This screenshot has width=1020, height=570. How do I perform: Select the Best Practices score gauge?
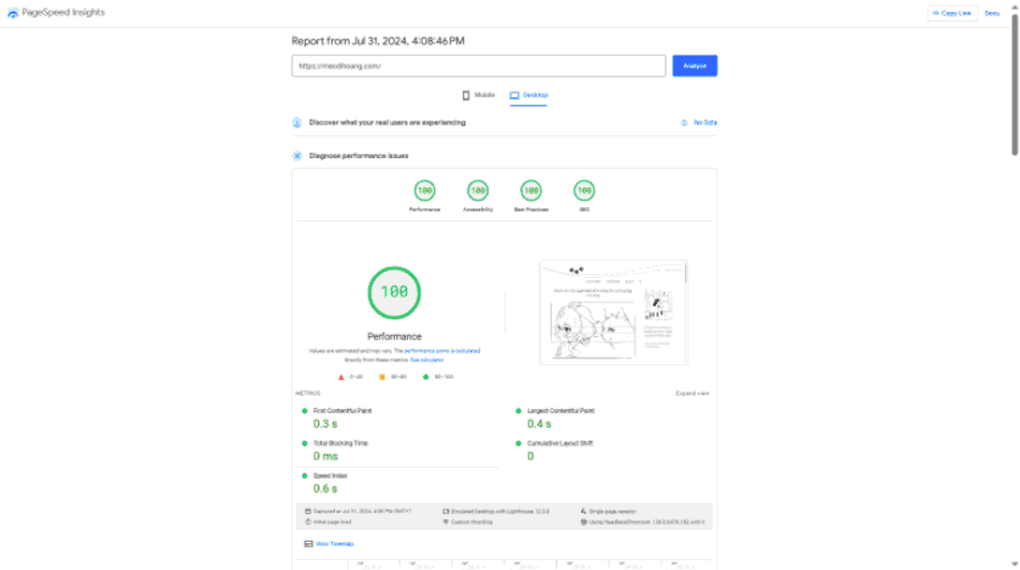point(531,190)
